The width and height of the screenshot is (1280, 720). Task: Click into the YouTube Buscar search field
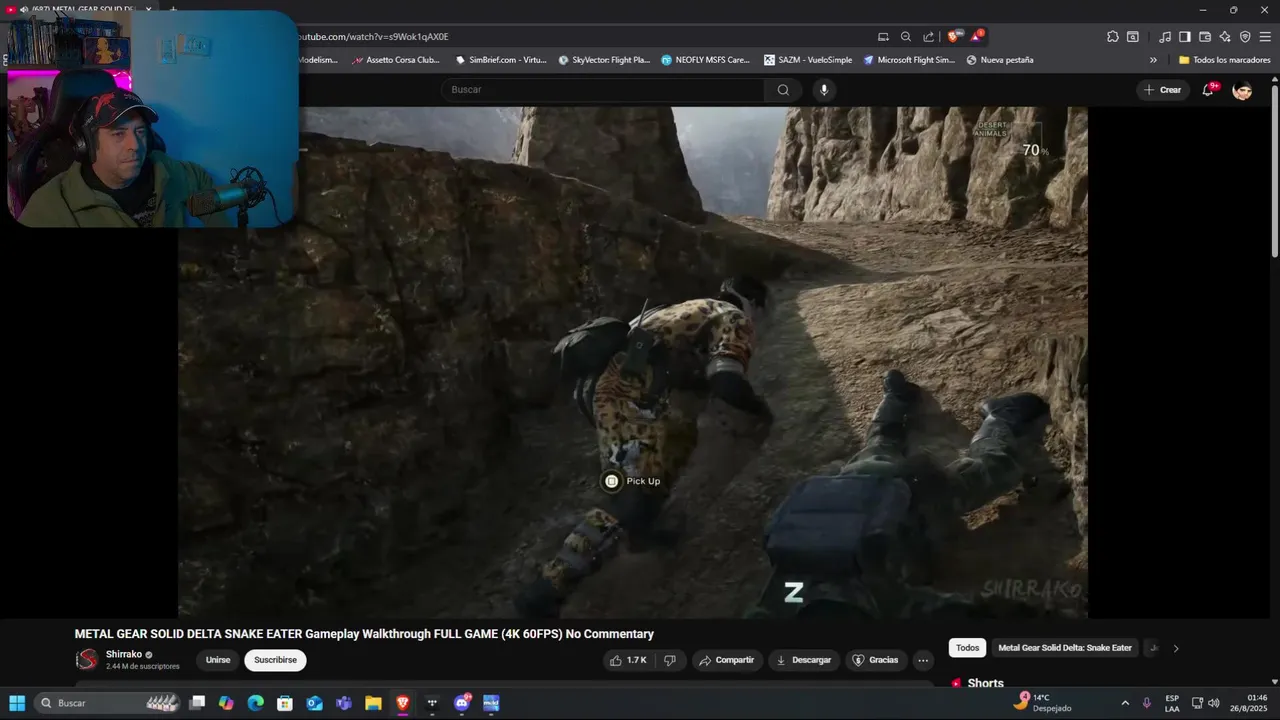click(x=603, y=90)
